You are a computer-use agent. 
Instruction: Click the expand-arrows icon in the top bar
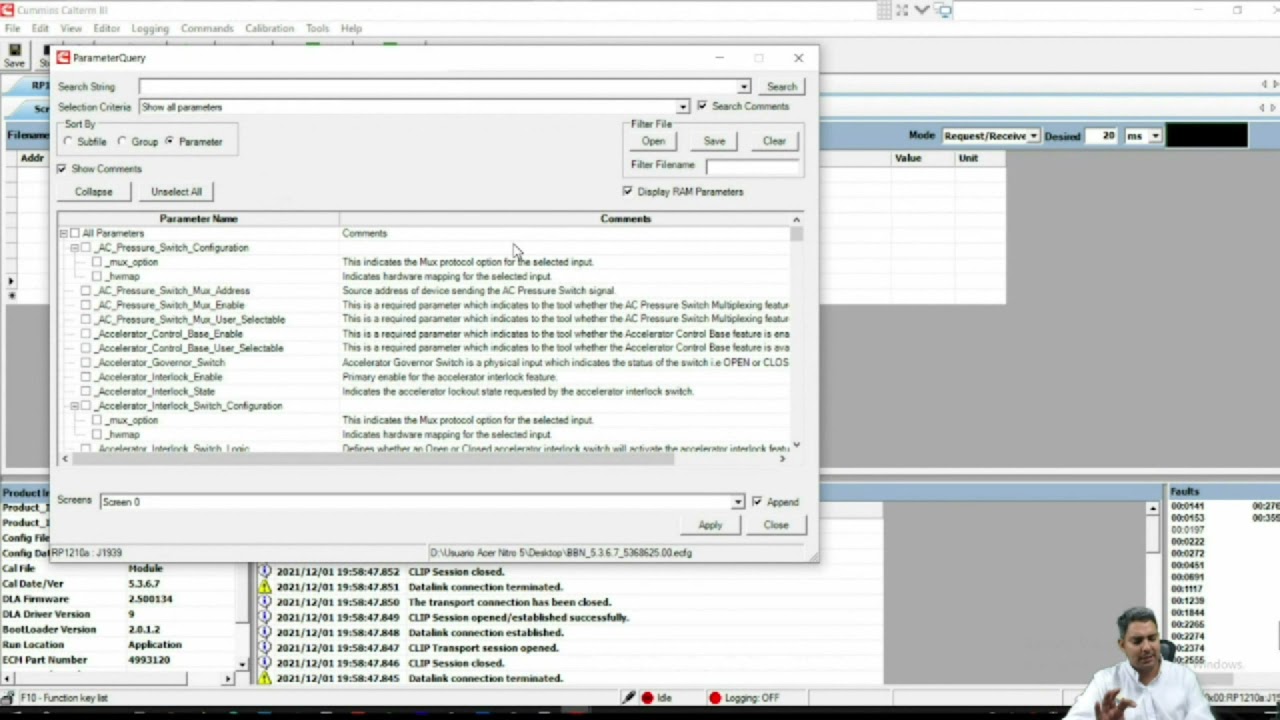[x=902, y=10]
